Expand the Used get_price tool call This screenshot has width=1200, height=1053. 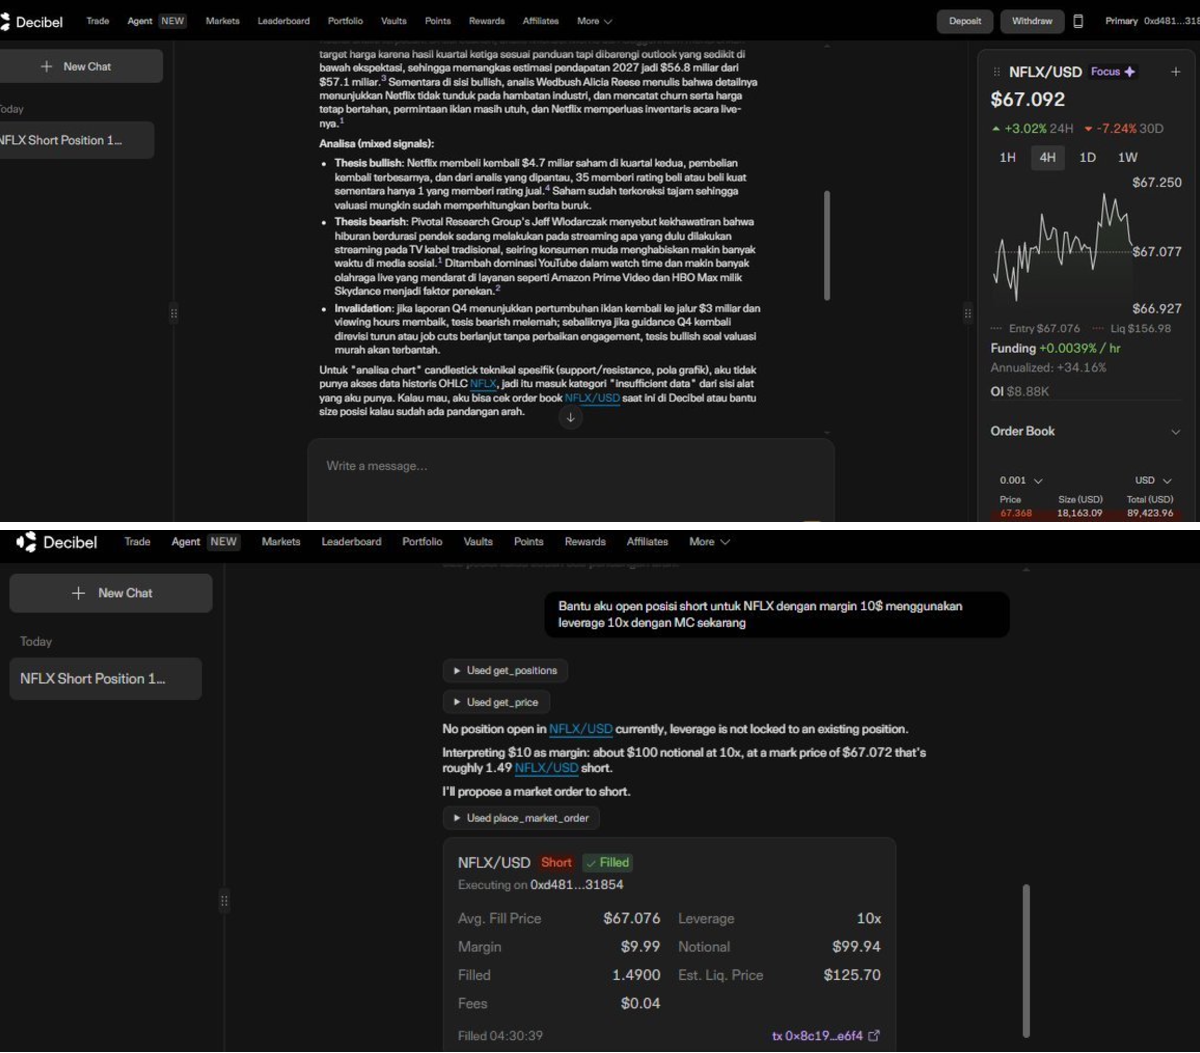coord(496,702)
